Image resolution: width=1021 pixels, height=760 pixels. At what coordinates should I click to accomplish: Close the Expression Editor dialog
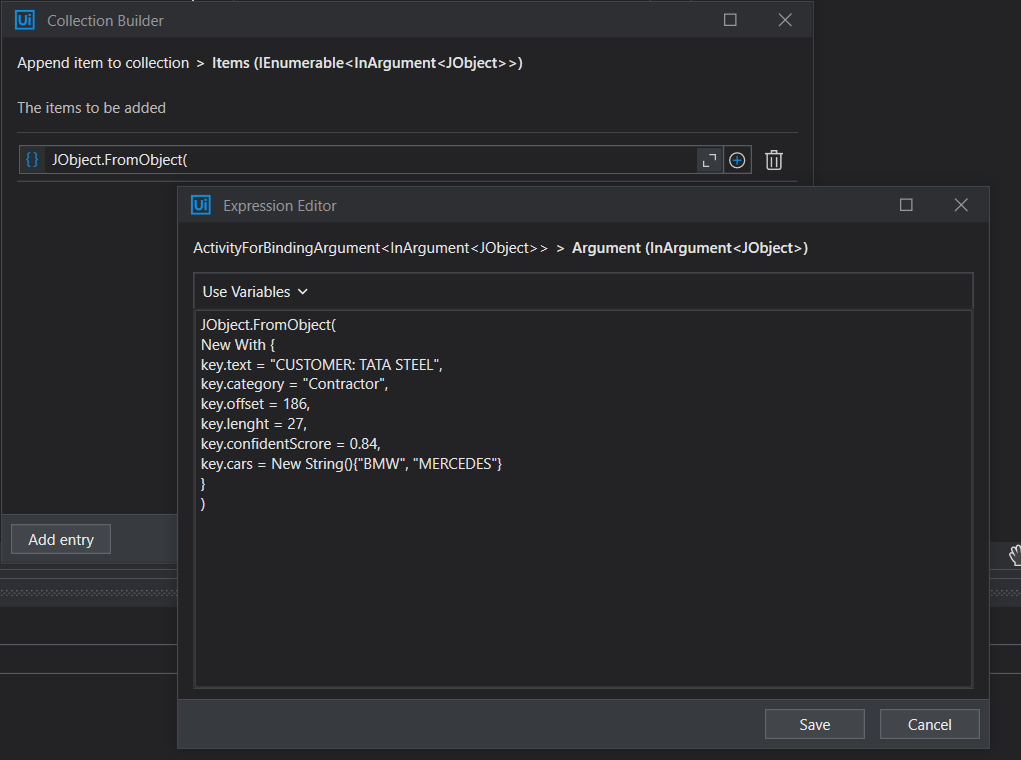(x=961, y=205)
